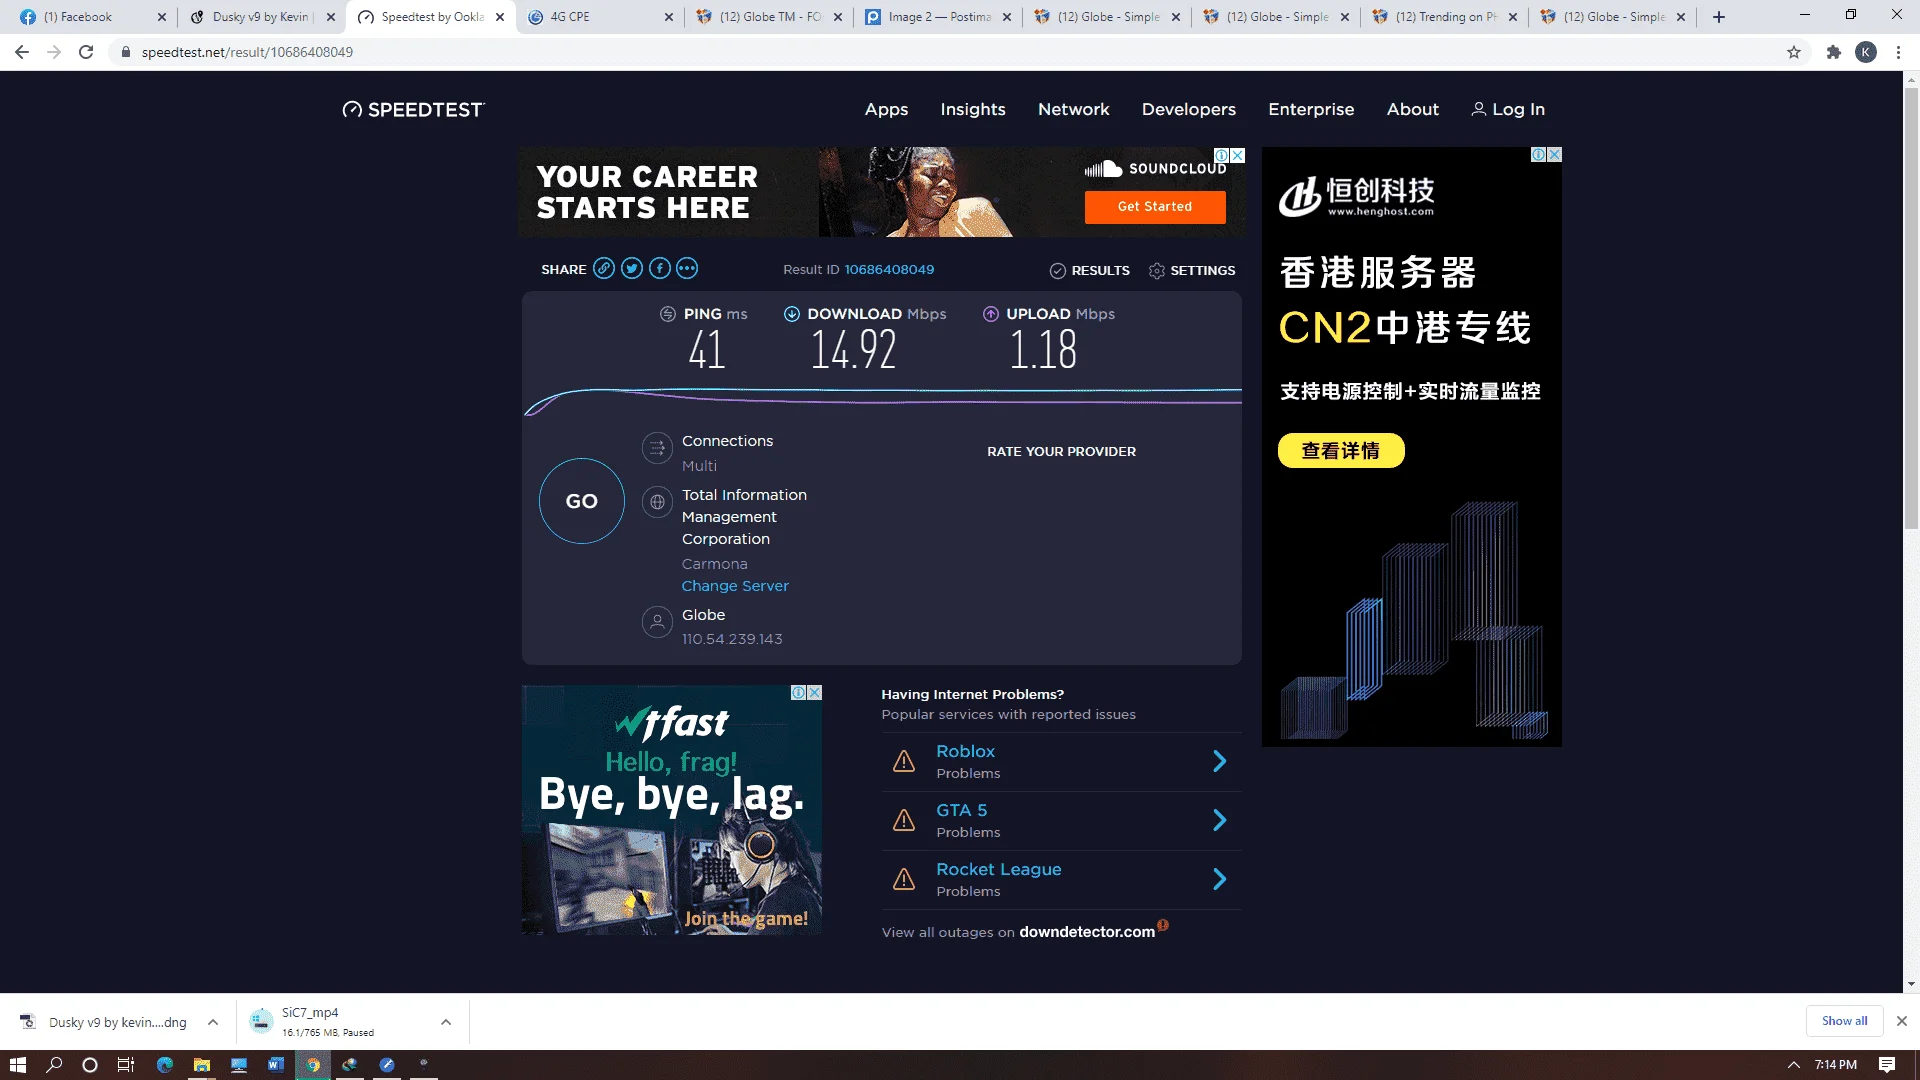This screenshot has height=1080, width=1920.
Task: Open Insights menu
Action: tap(972, 110)
